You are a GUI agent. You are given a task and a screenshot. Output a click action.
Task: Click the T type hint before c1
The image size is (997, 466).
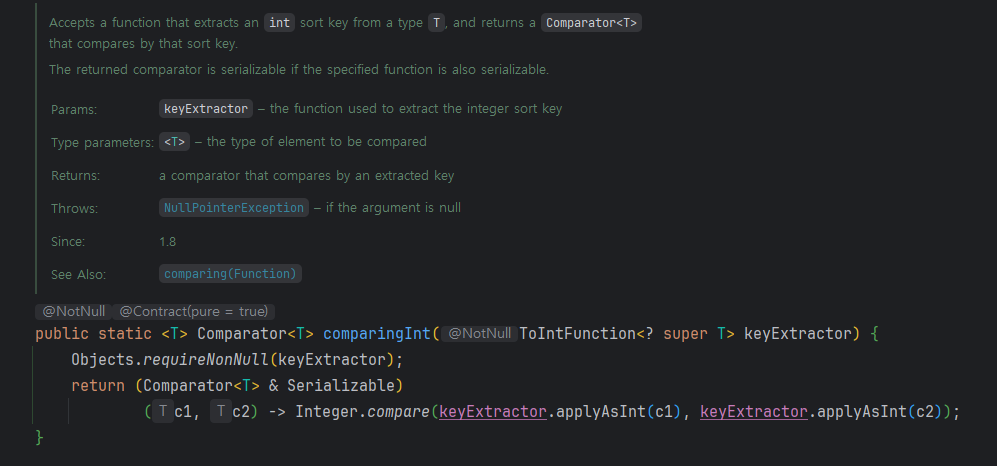coord(163,411)
